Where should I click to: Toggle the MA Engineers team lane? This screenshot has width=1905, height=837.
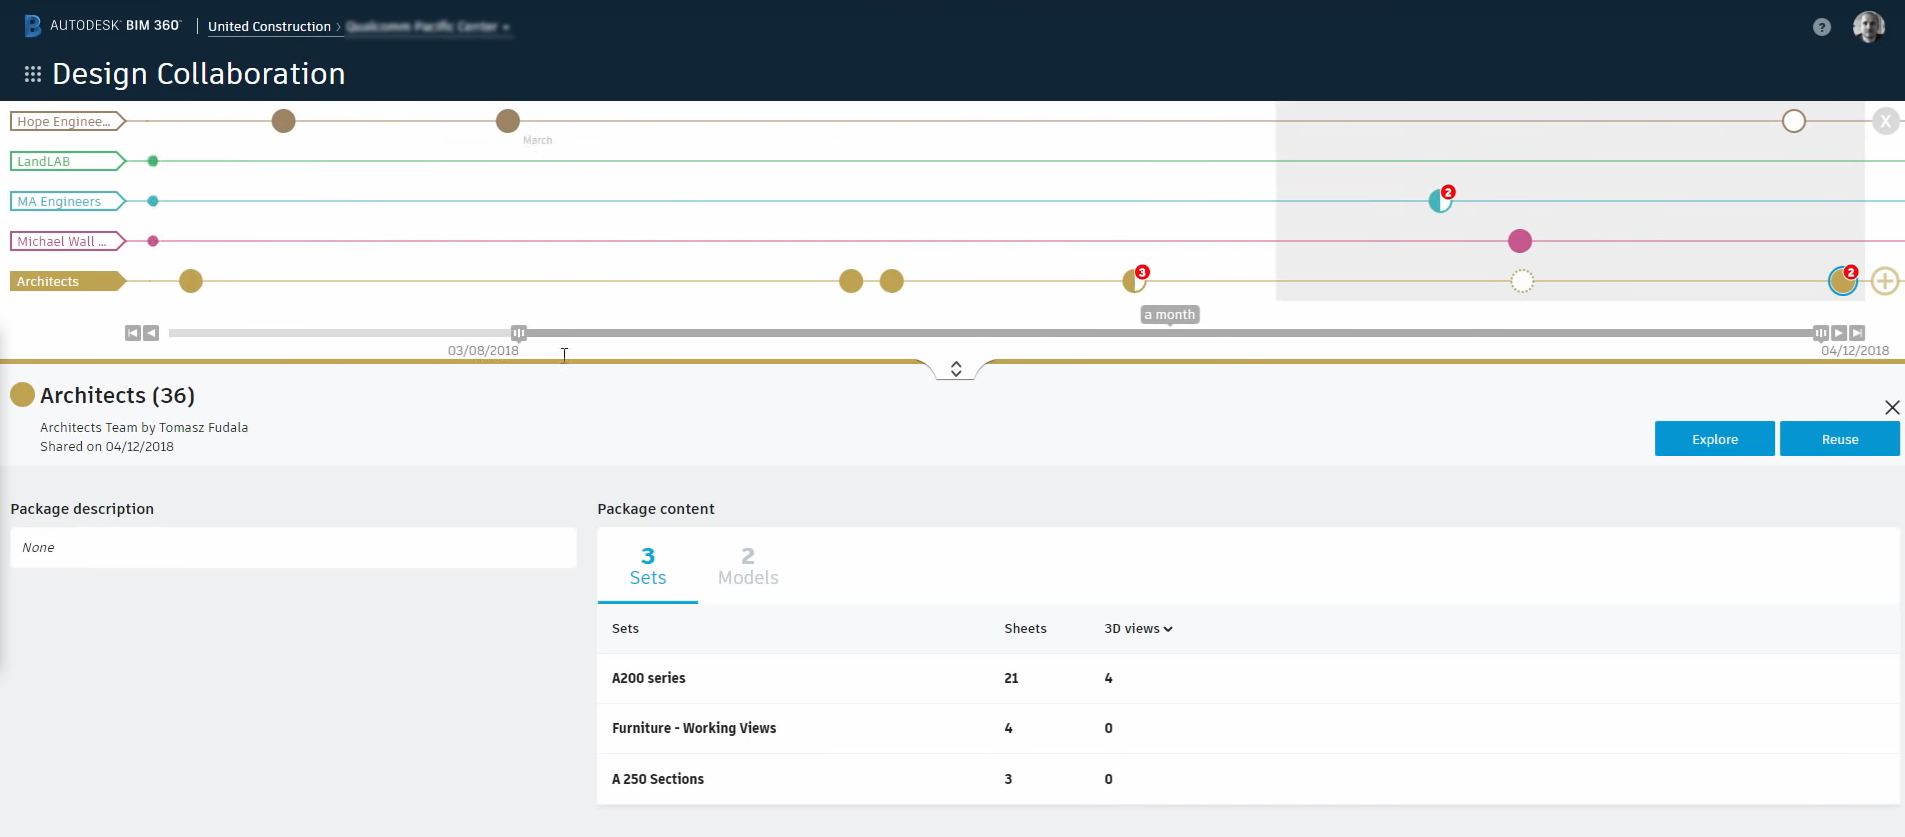[66, 201]
